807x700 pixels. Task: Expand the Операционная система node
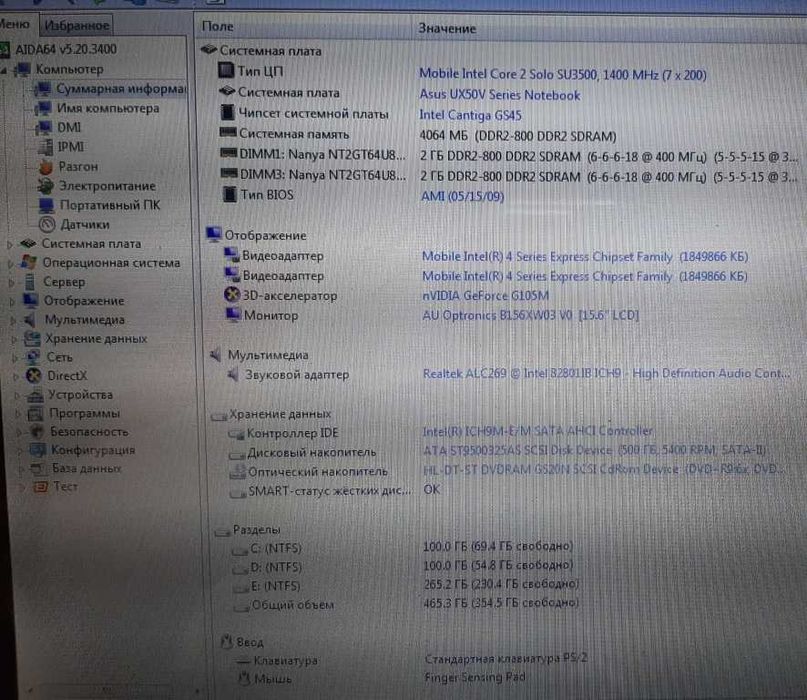tap(10, 264)
